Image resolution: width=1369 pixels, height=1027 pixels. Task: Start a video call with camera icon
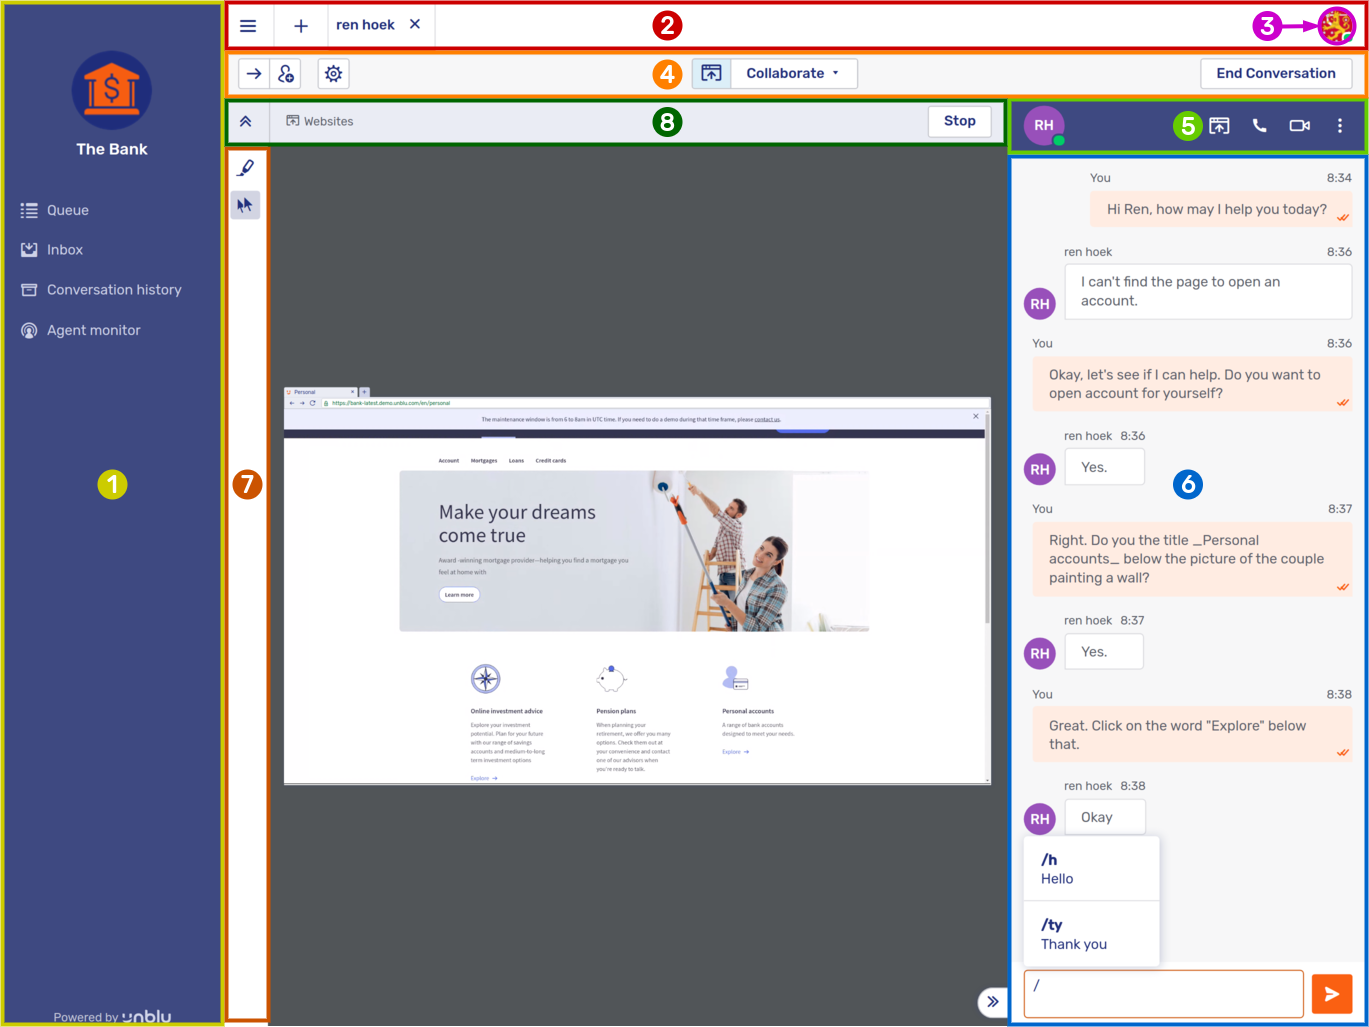pos(1299,126)
